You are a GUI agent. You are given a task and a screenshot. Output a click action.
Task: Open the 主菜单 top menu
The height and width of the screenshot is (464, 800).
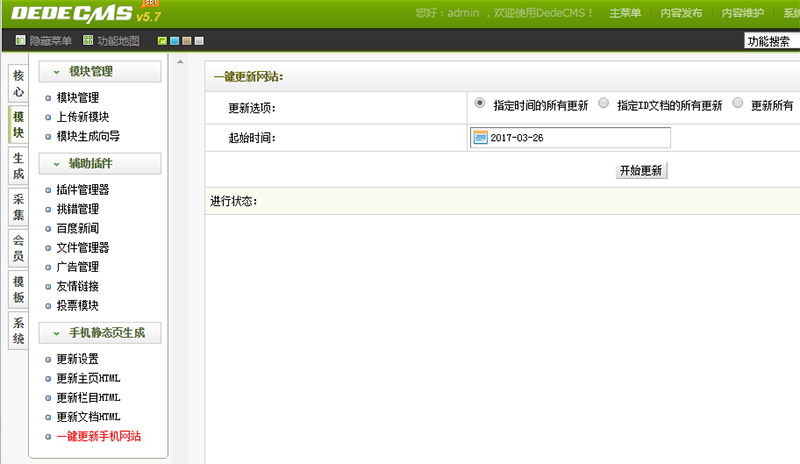coord(625,13)
